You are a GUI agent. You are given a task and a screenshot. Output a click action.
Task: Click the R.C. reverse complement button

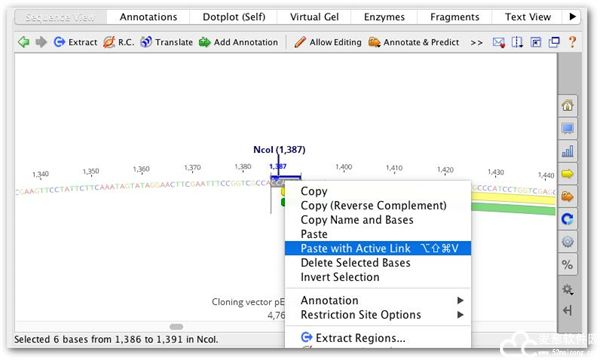[x=119, y=42]
